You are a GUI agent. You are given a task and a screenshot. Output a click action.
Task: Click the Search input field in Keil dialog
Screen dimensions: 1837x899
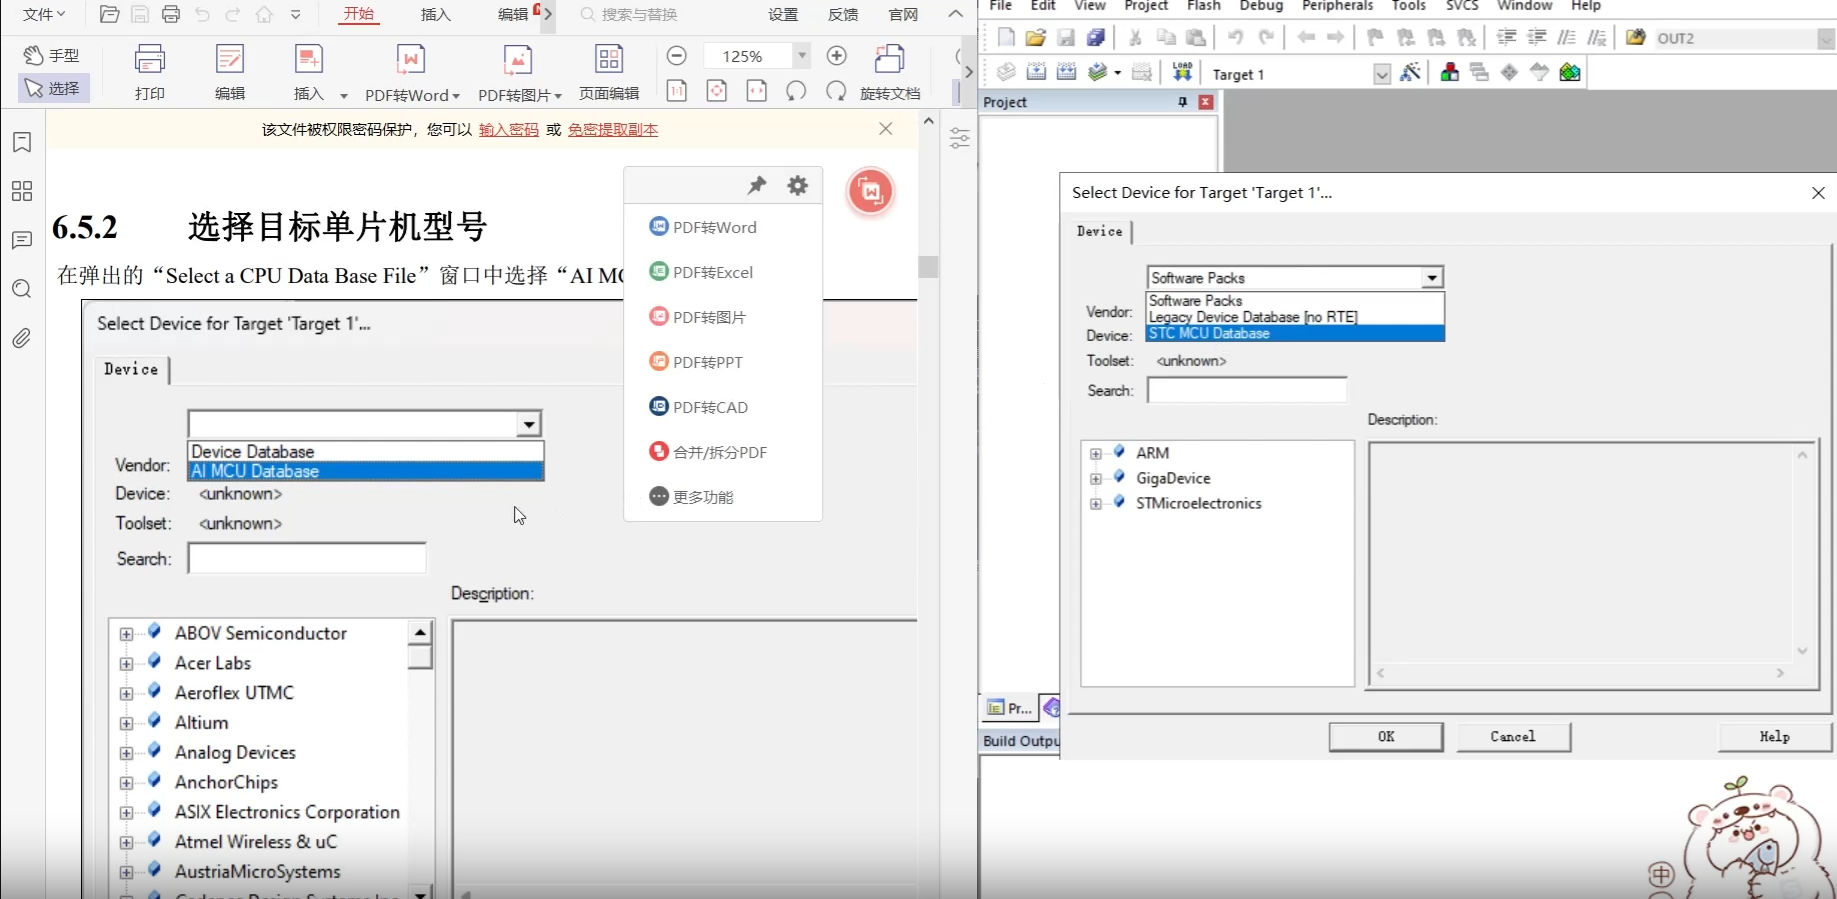[x=1247, y=390]
